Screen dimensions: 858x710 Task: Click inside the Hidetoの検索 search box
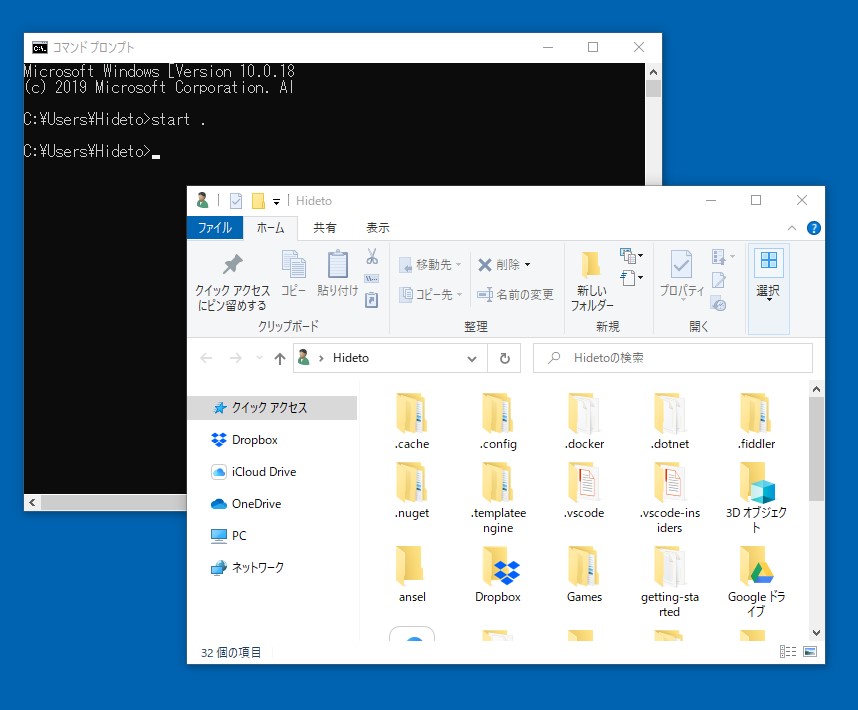(670, 357)
